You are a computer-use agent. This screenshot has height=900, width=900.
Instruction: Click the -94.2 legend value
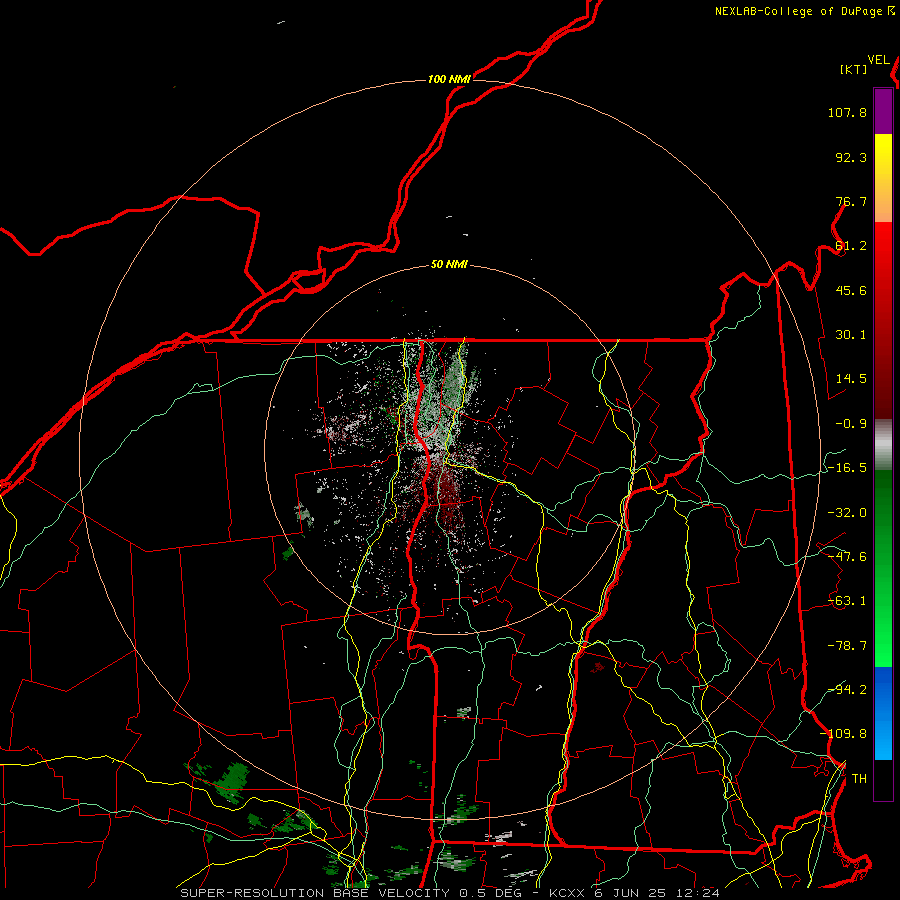pyautogui.click(x=847, y=690)
